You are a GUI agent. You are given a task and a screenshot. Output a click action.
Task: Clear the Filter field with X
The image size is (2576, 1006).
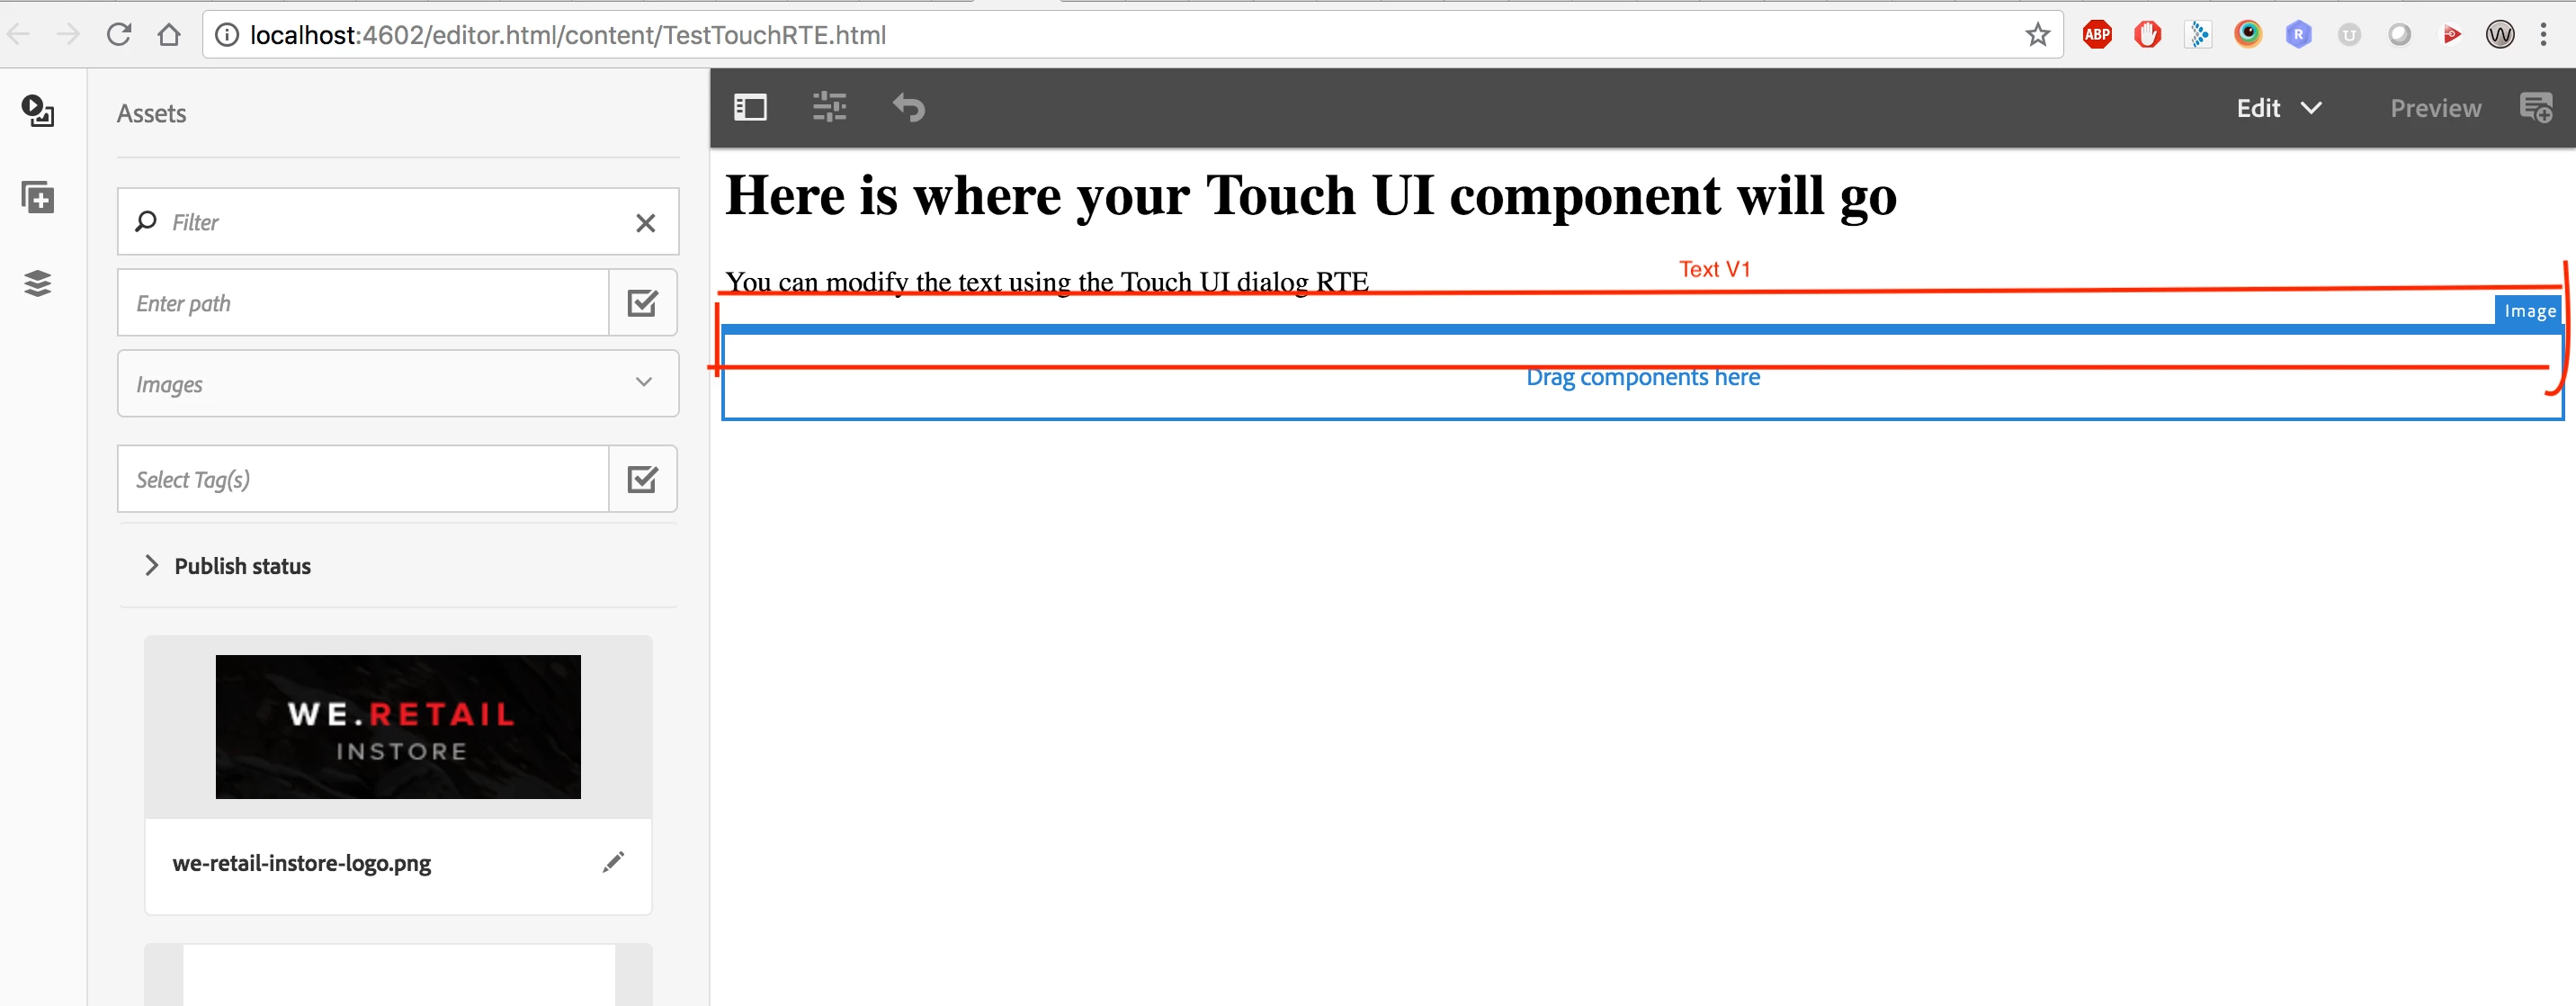click(645, 222)
